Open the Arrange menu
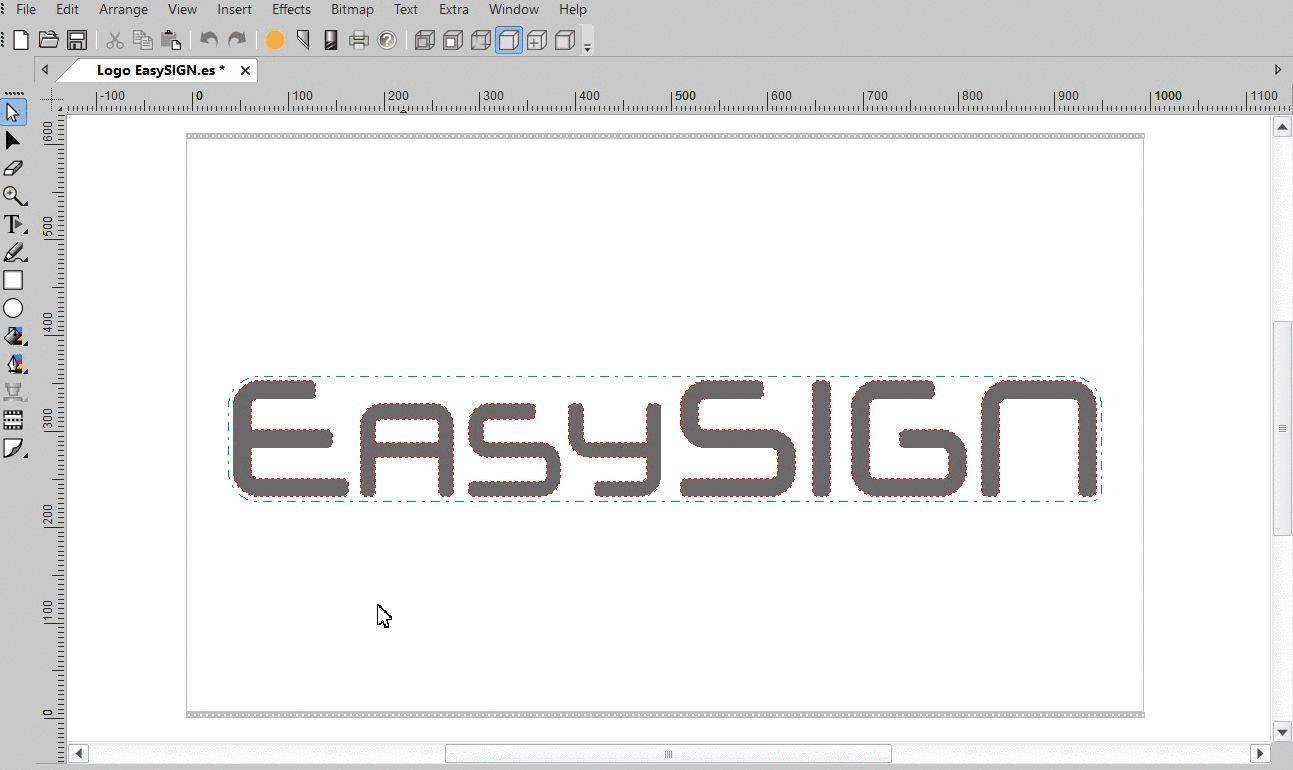The width and height of the screenshot is (1293, 770). tap(123, 9)
